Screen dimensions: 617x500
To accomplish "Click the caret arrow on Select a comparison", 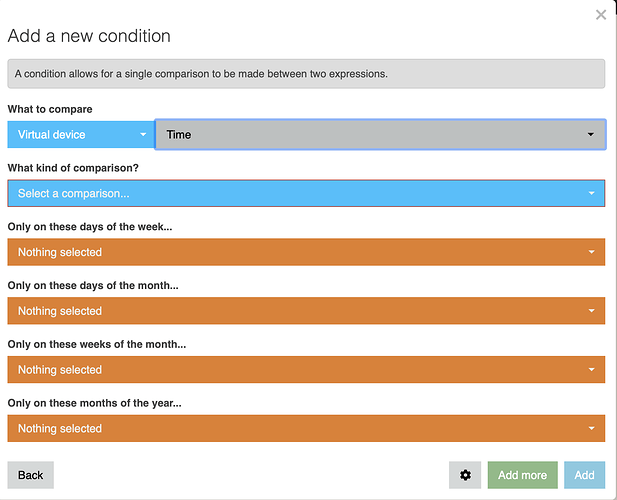I will (591, 193).
